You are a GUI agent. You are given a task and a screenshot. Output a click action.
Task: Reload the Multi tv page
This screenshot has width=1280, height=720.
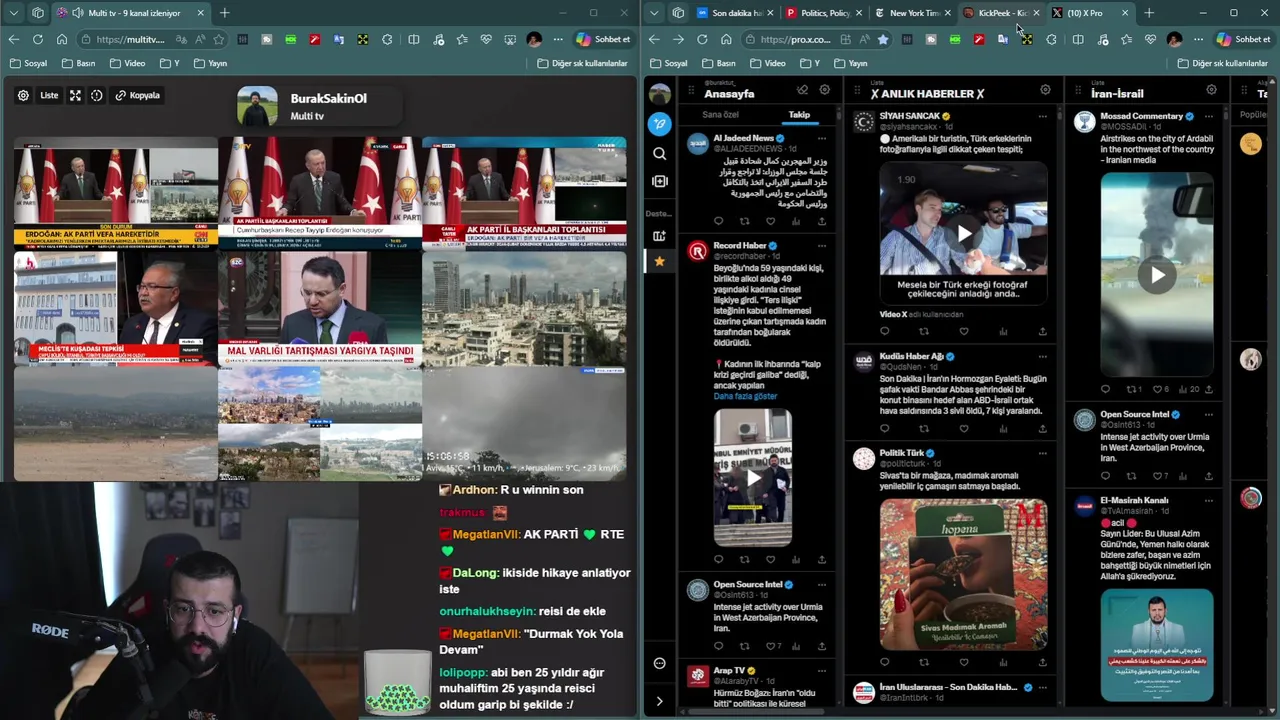coord(37,39)
